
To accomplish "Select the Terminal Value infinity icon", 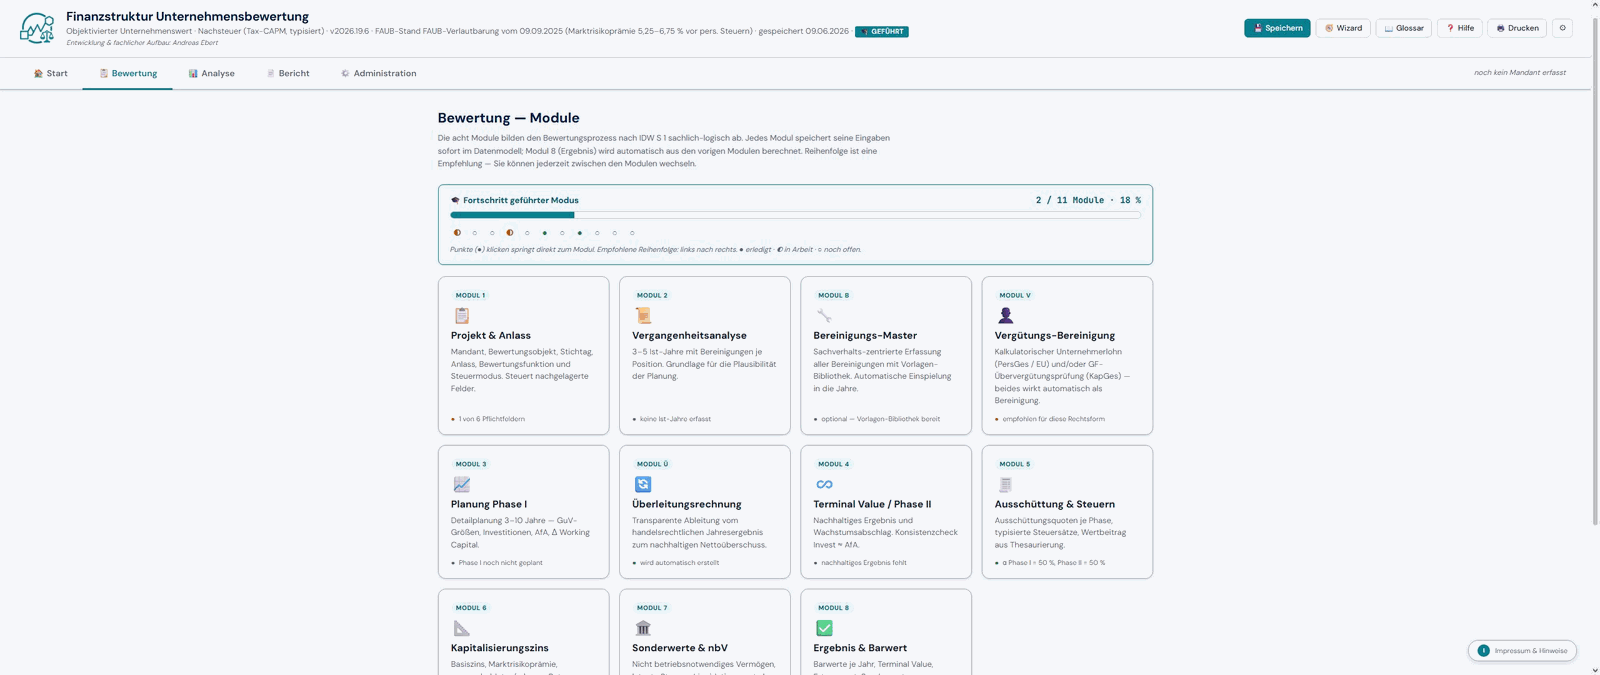I will (824, 484).
